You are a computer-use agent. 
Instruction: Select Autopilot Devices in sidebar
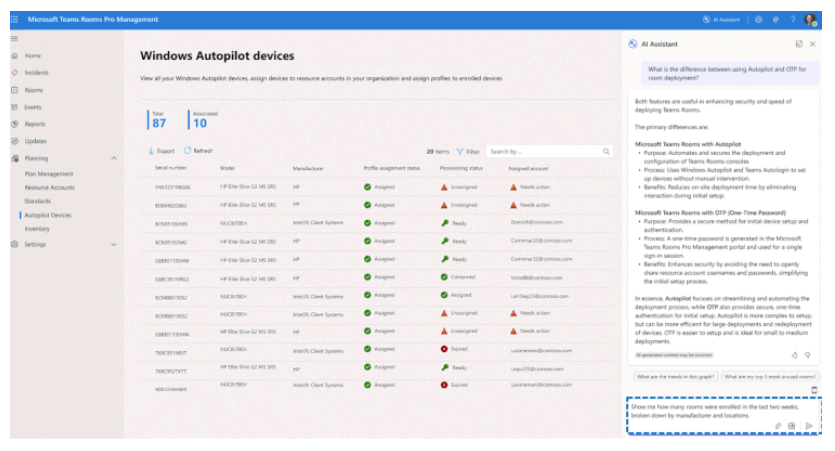pyautogui.click(x=47, y=215)
